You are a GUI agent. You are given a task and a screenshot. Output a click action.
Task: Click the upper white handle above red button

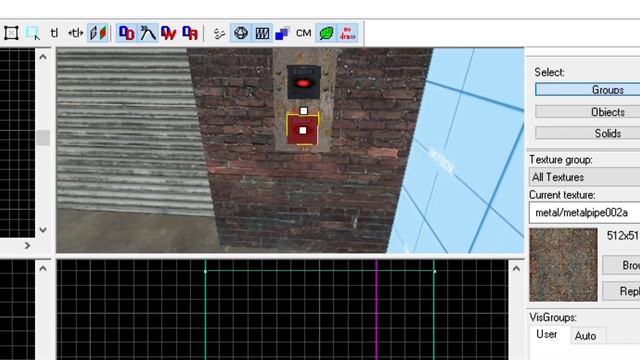[303, 111]
